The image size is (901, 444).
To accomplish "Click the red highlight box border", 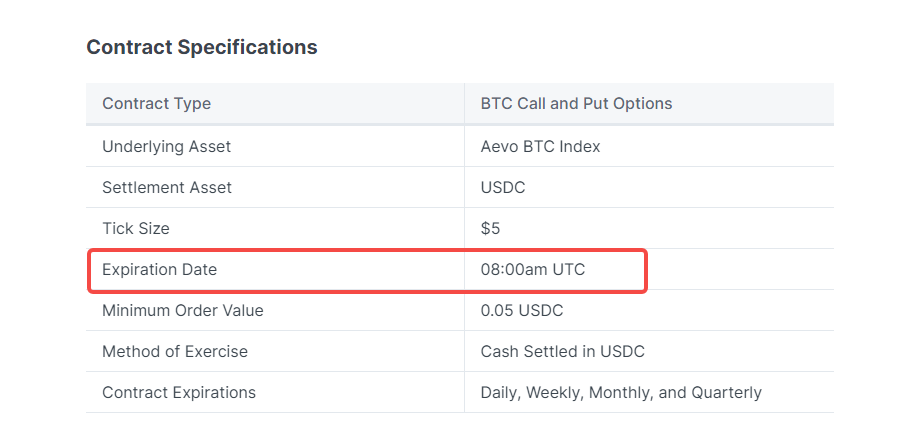I will [x=368, y=250].
